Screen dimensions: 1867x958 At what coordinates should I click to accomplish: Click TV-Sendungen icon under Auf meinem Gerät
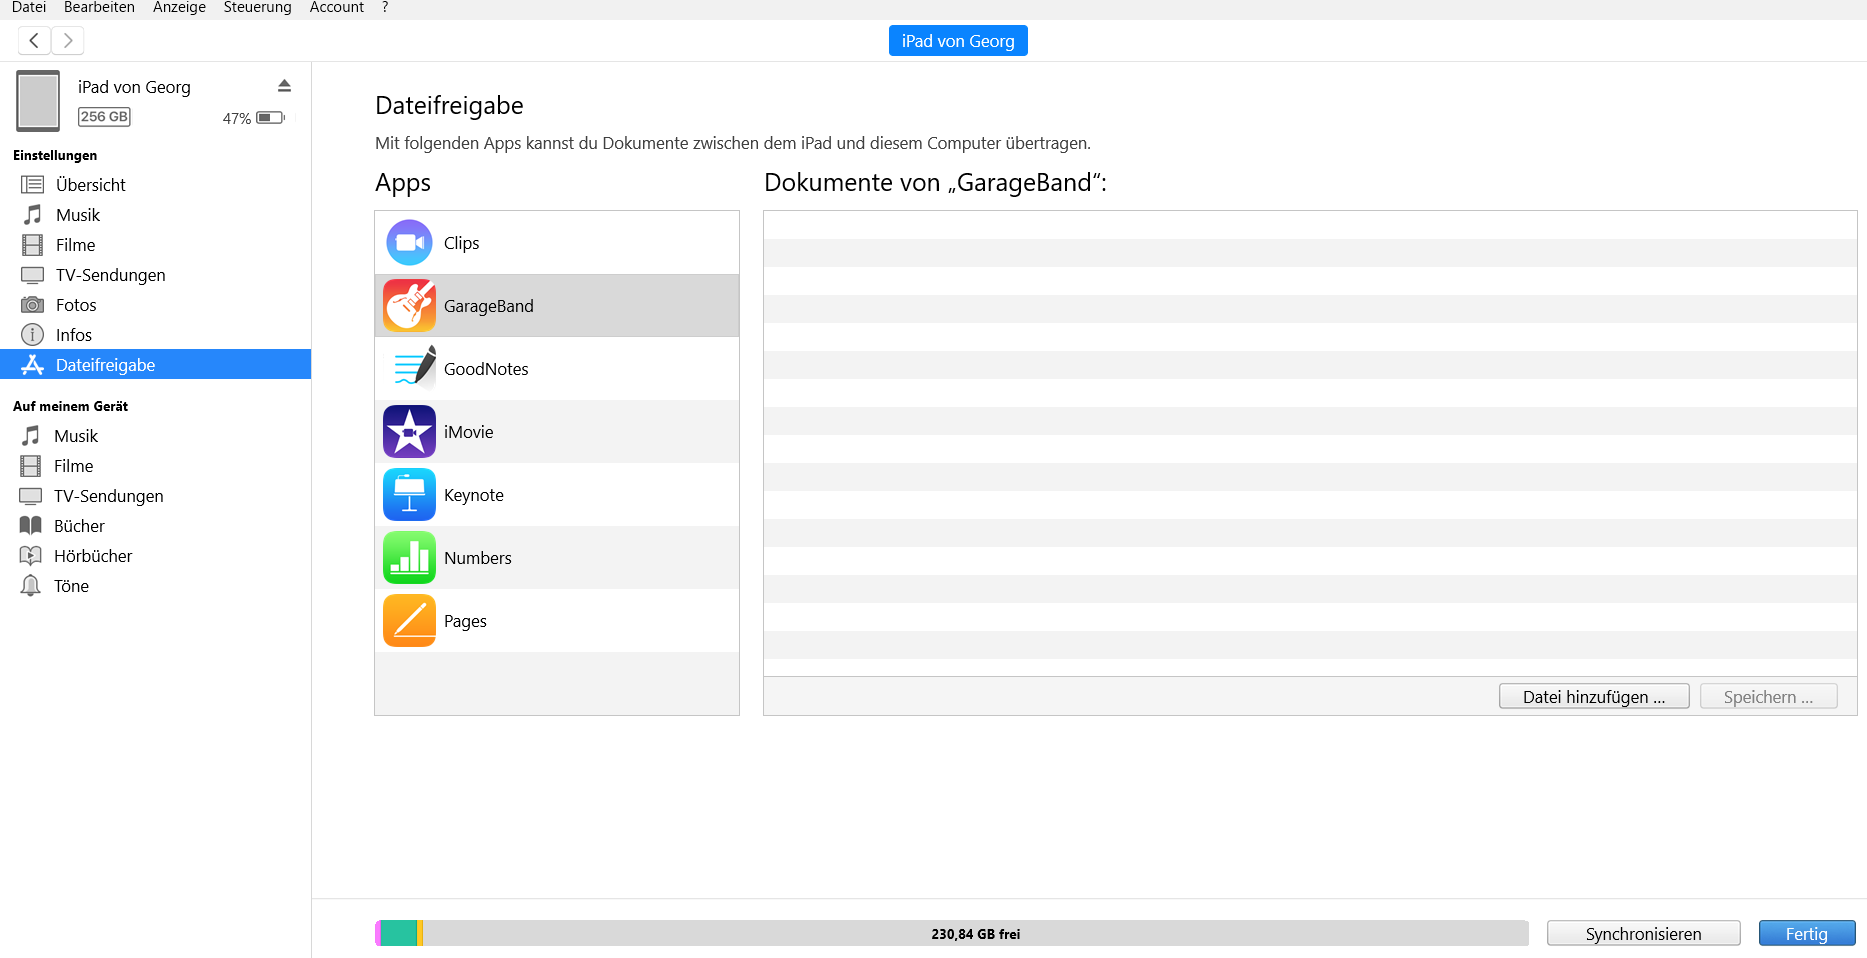[x=31, y=496]
